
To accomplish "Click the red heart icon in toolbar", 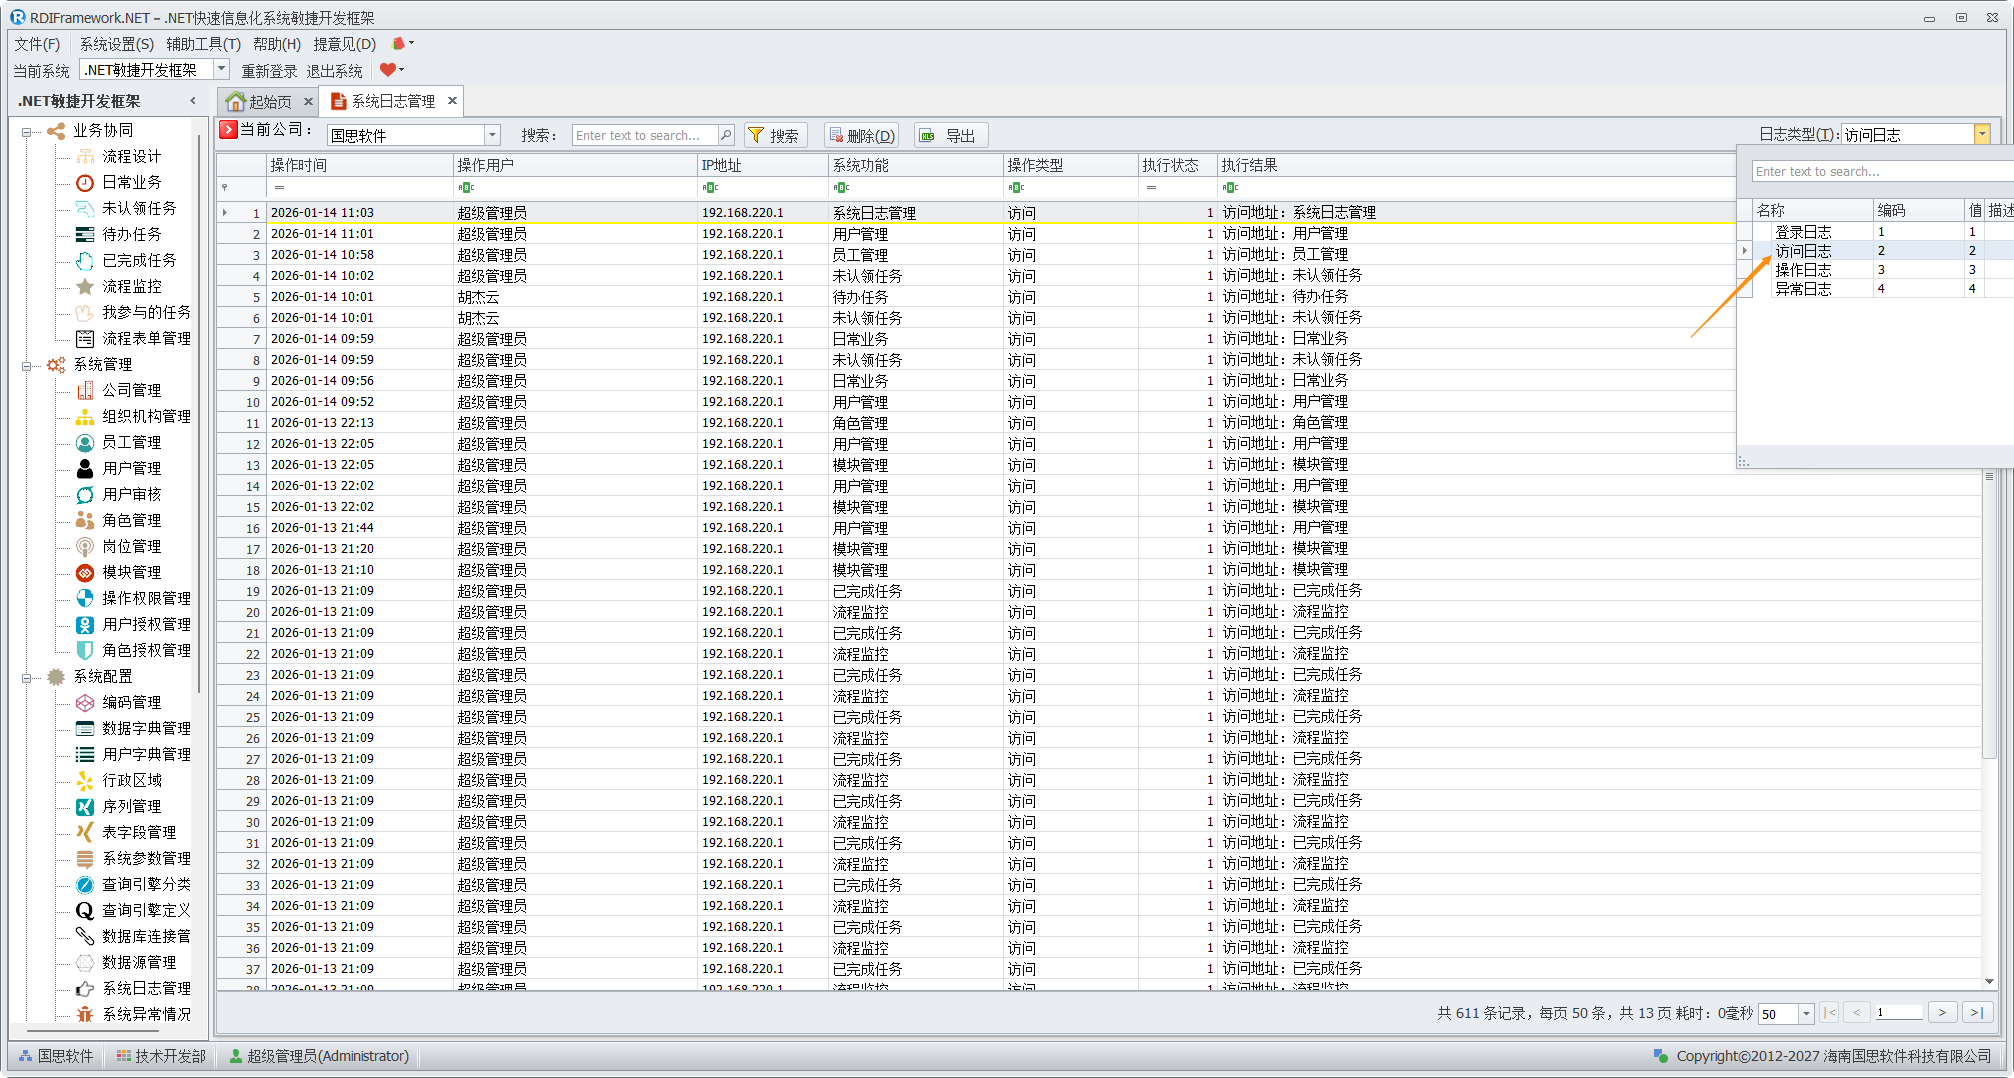I will point(387,70).
